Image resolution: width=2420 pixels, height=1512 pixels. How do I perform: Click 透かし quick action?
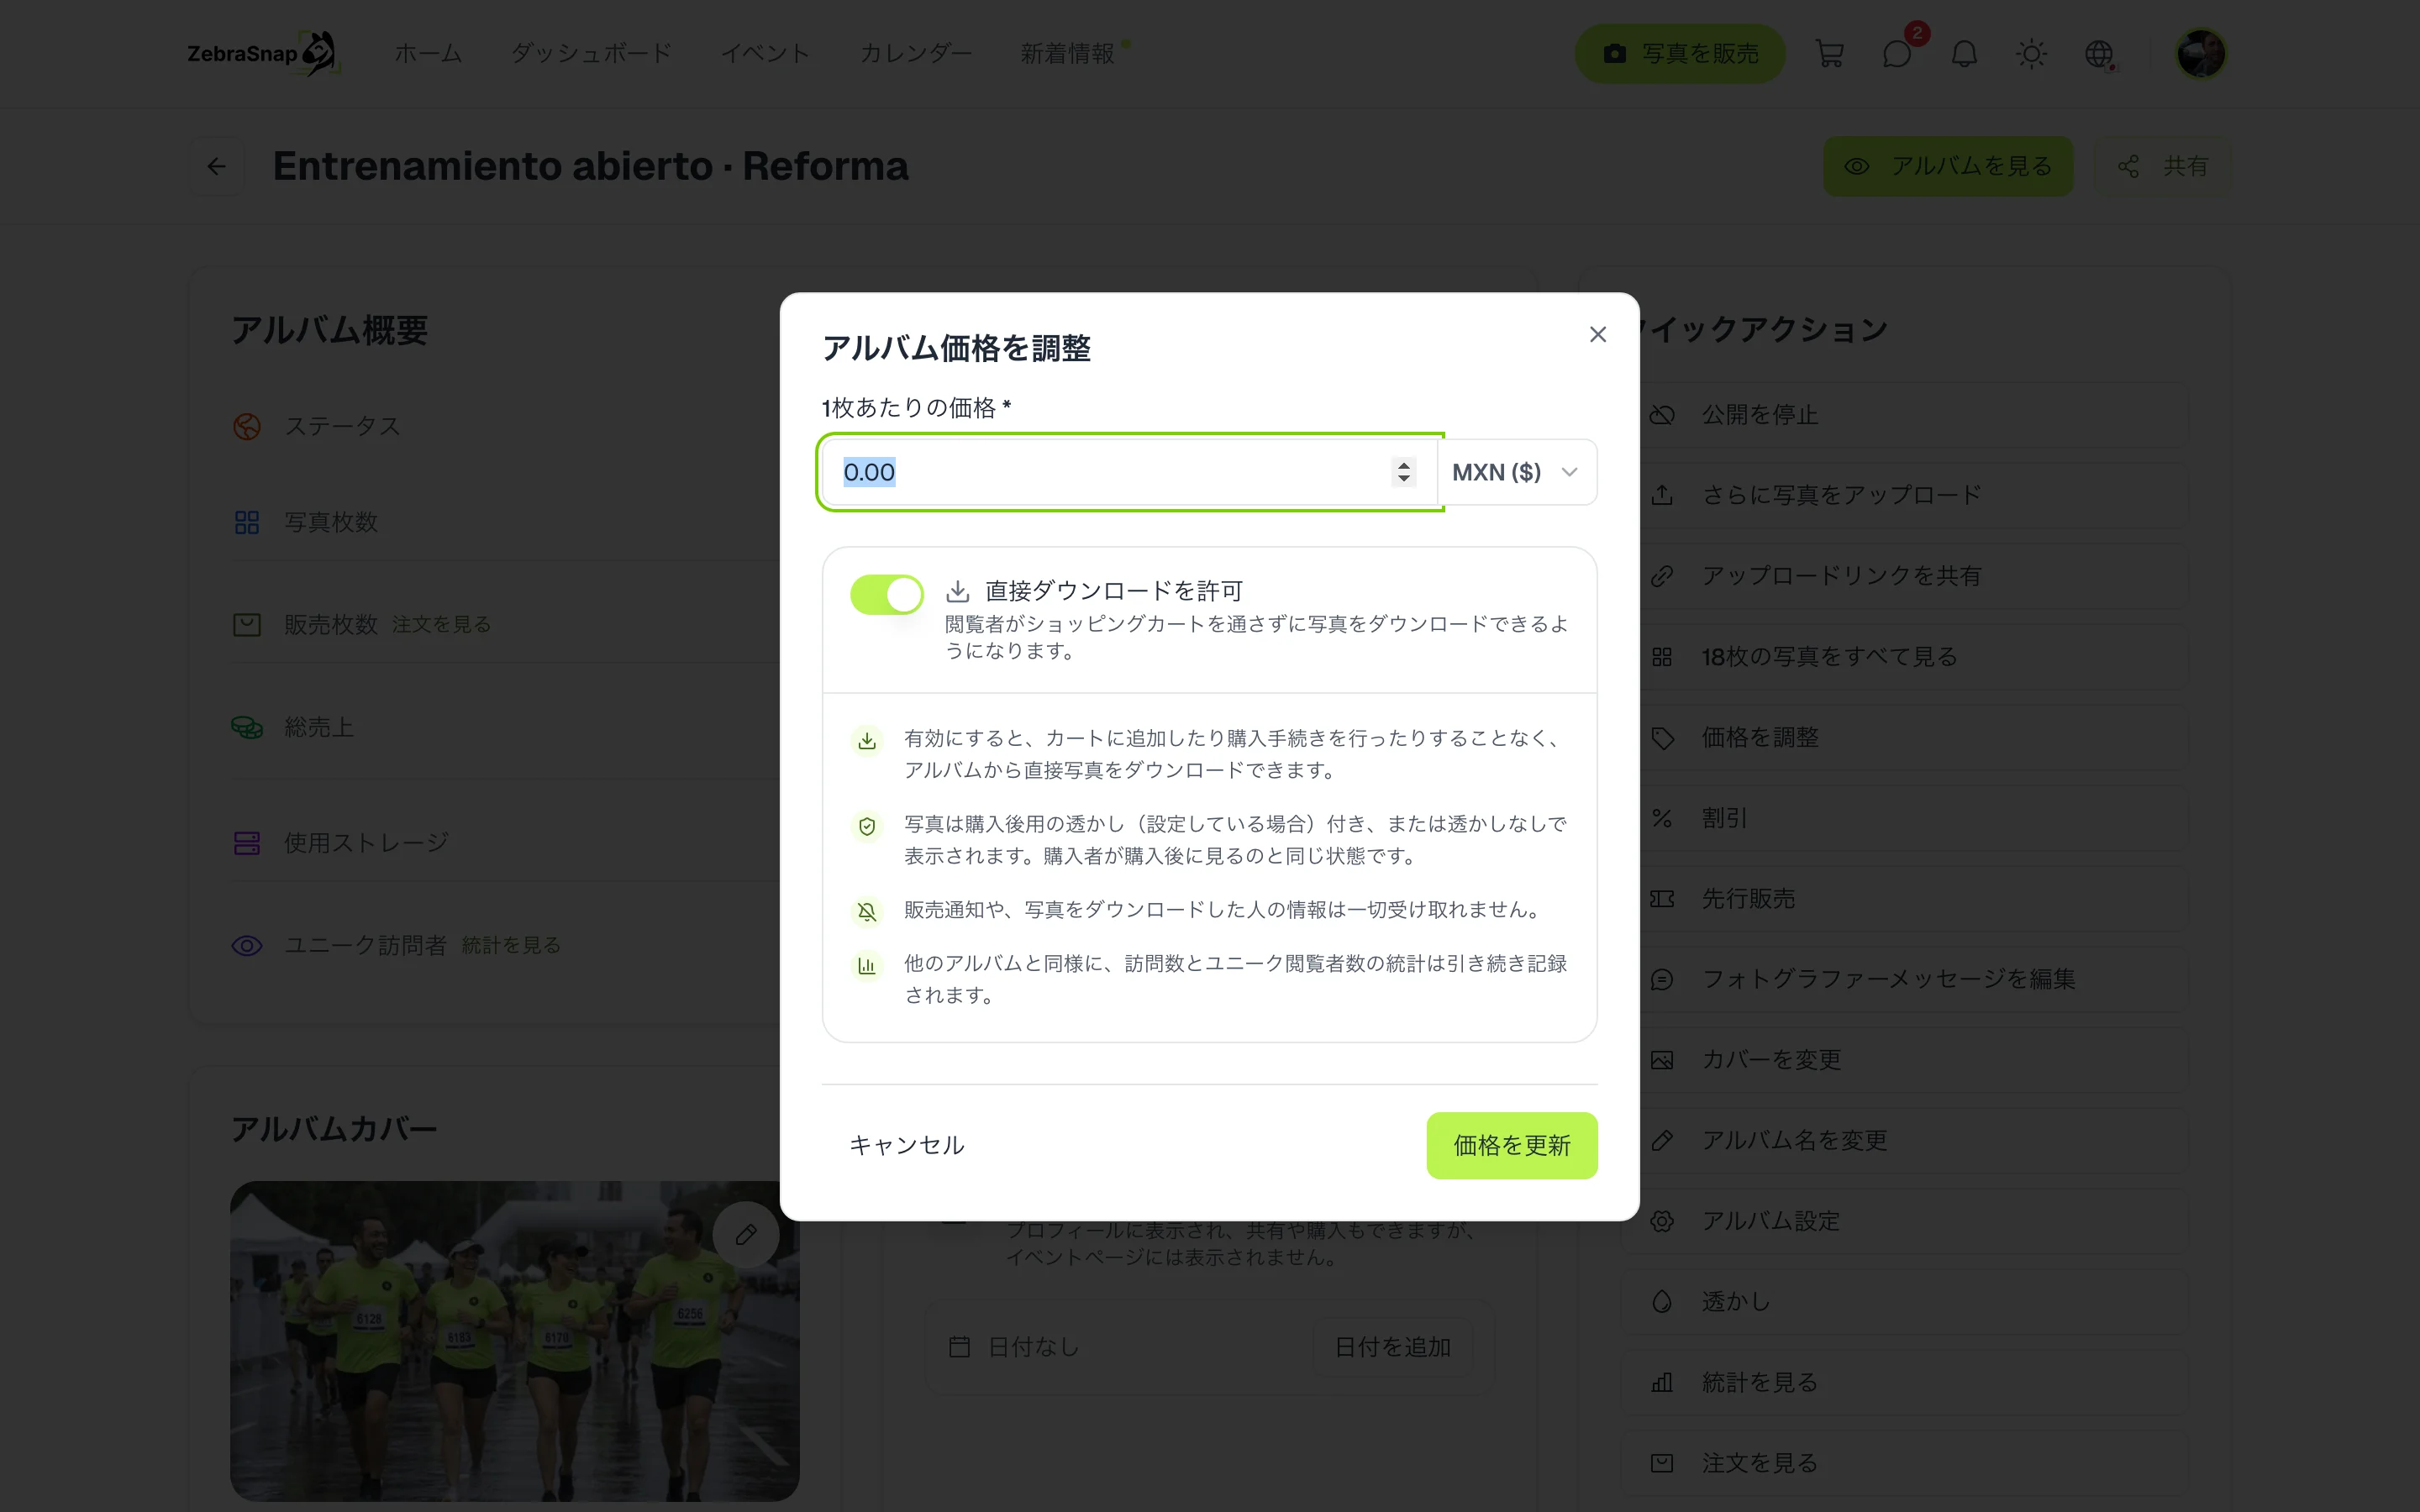coord(1905,1302)
